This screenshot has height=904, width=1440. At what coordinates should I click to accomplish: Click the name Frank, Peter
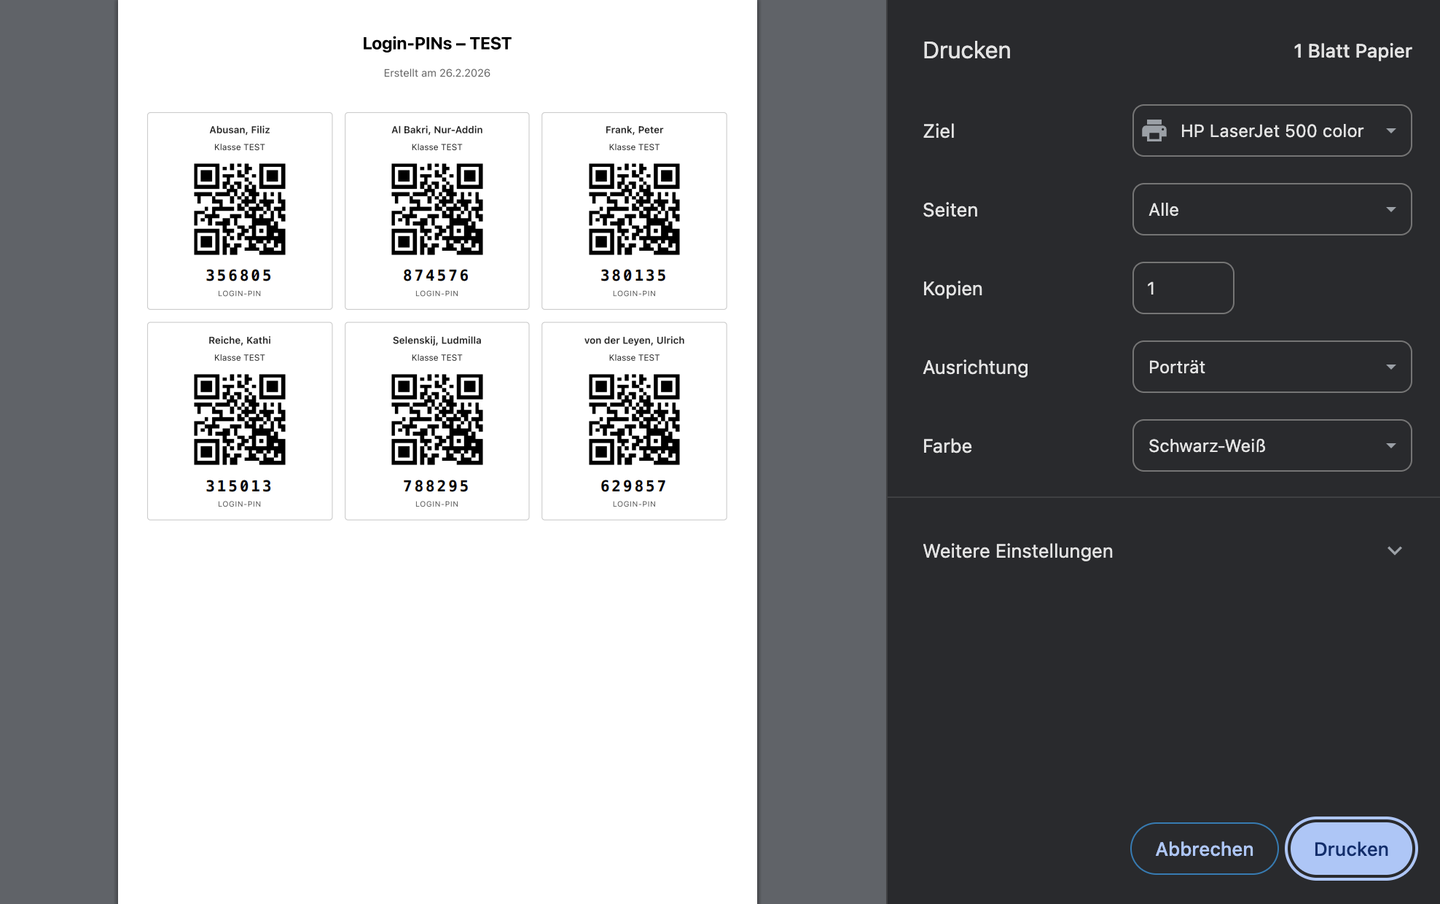[634, 130]
